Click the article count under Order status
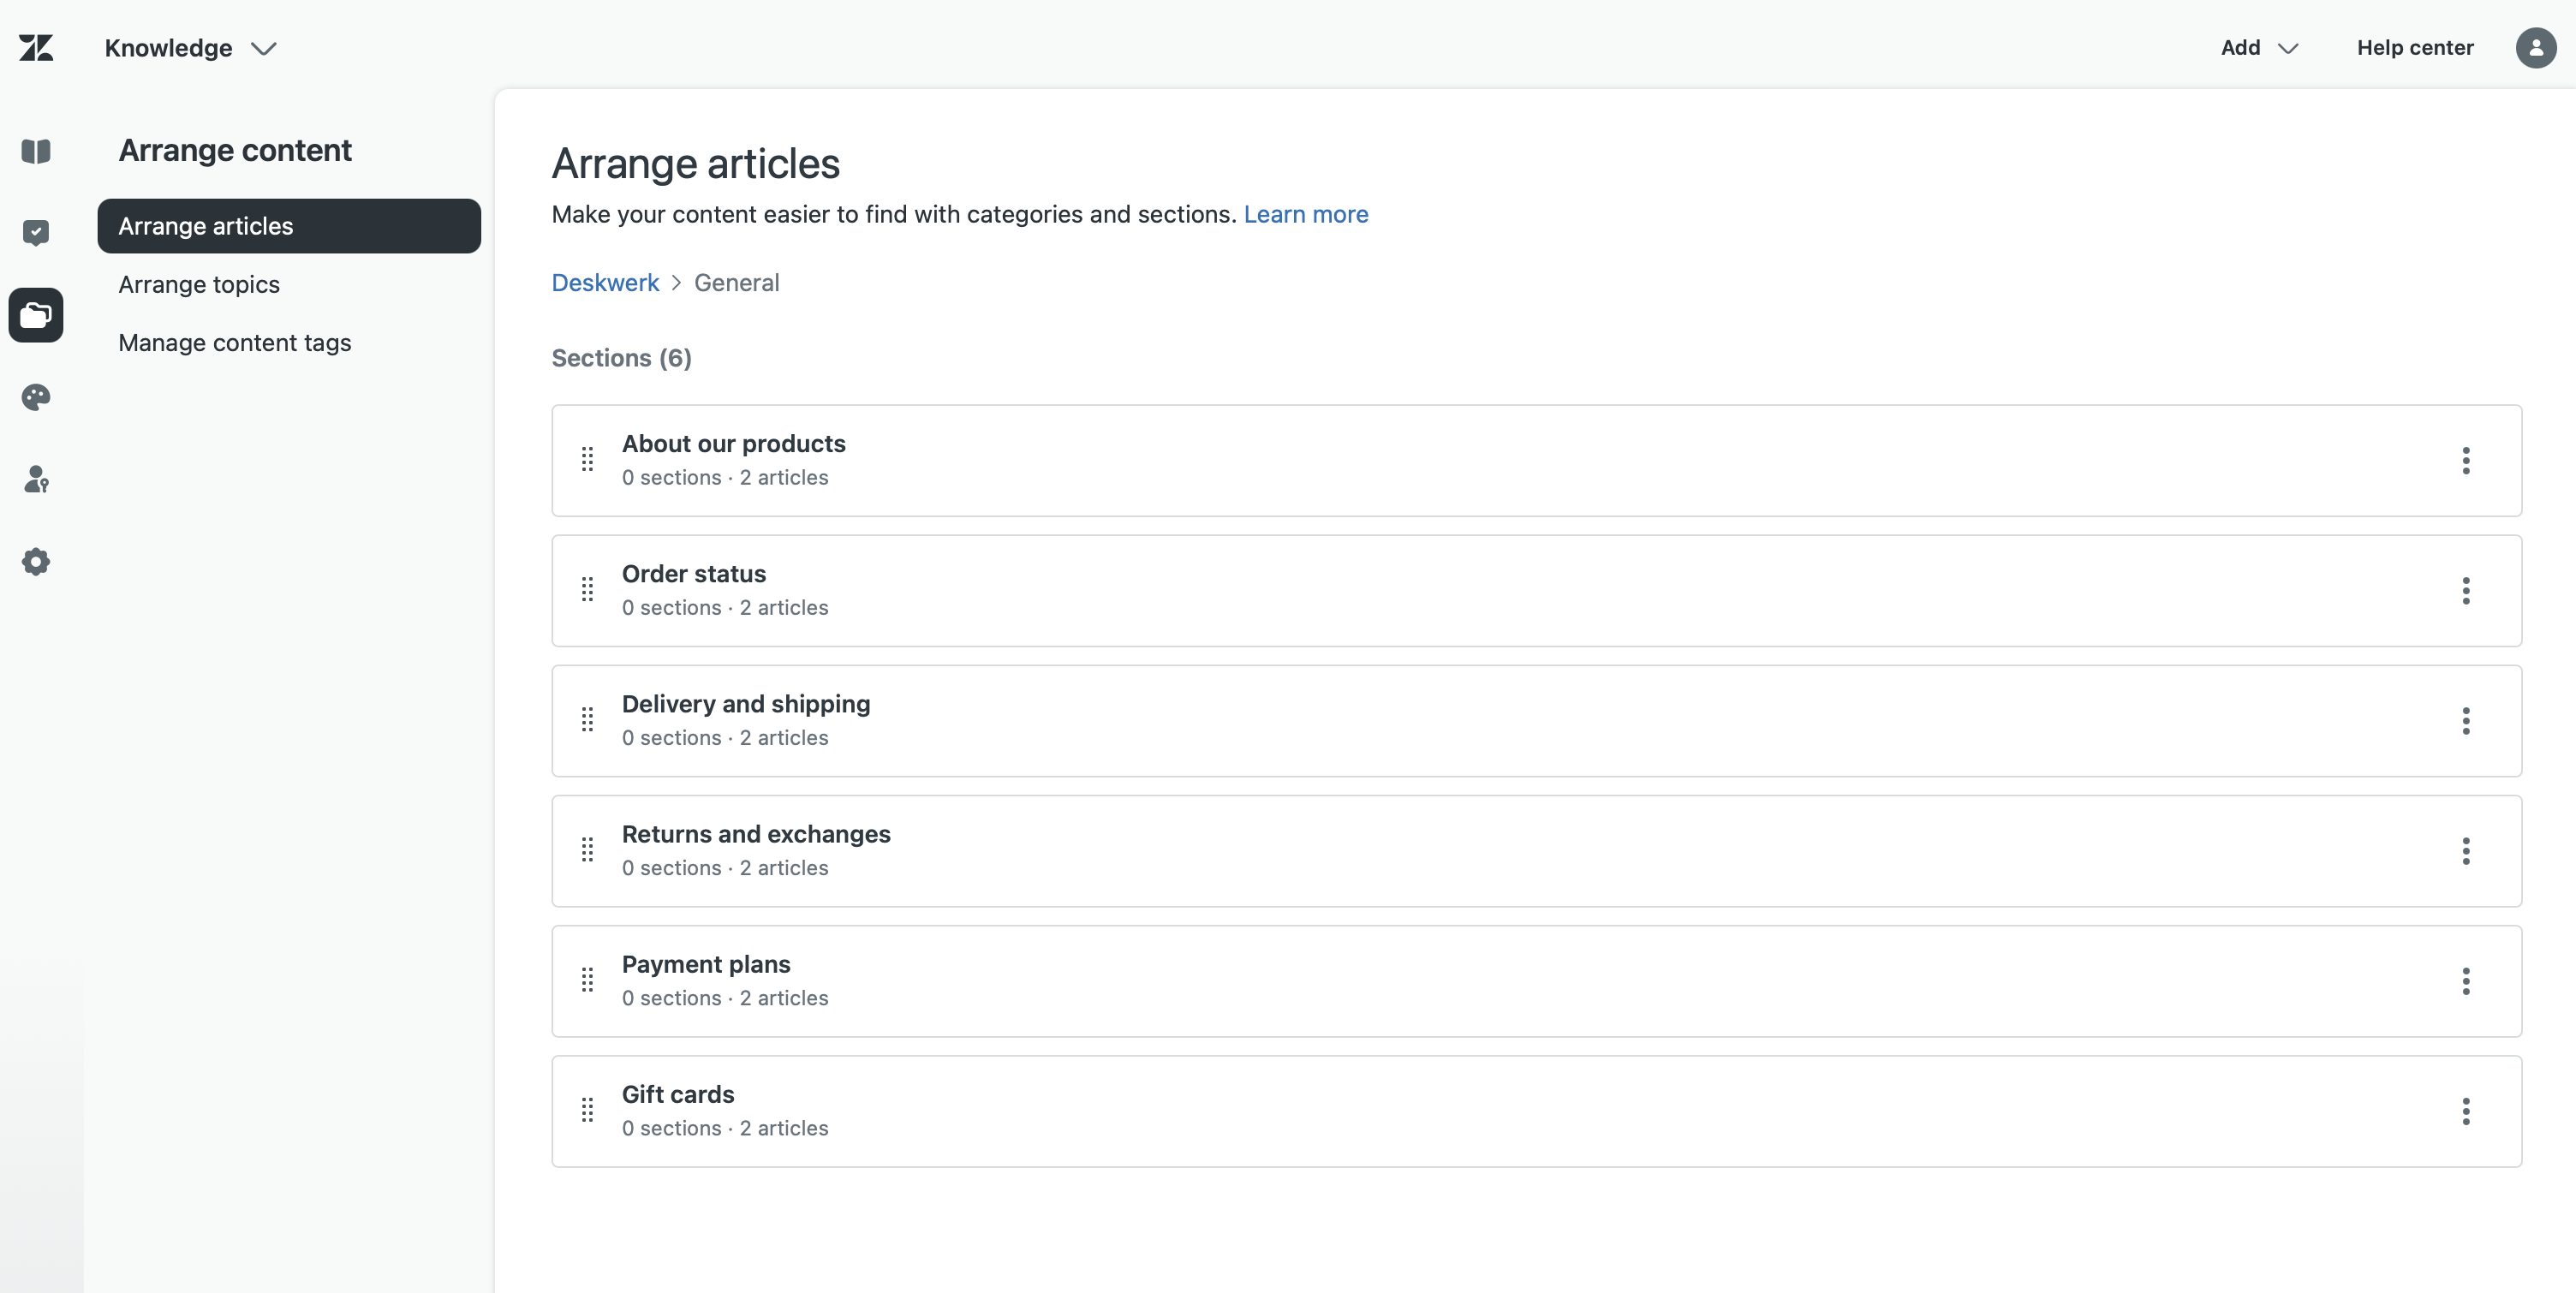The height and width of the screenshot is (1293, 2576). pos(783,607)
